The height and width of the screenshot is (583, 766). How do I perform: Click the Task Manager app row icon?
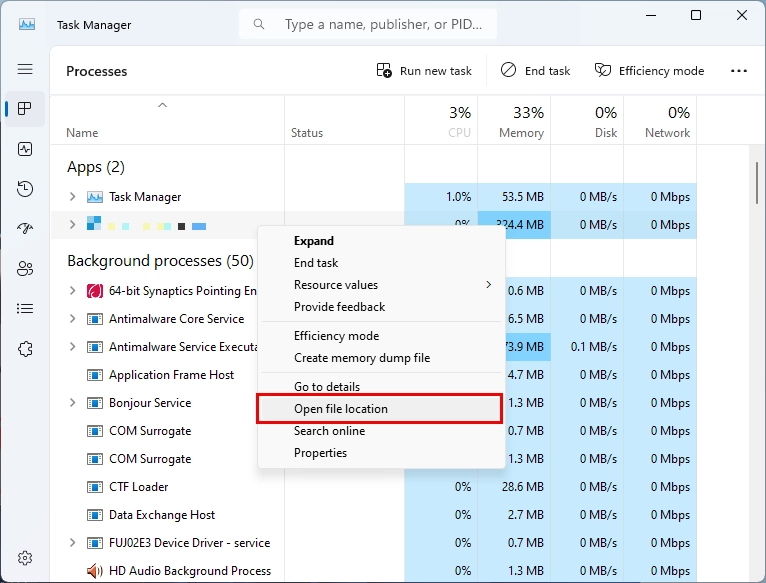coord(95,197)
